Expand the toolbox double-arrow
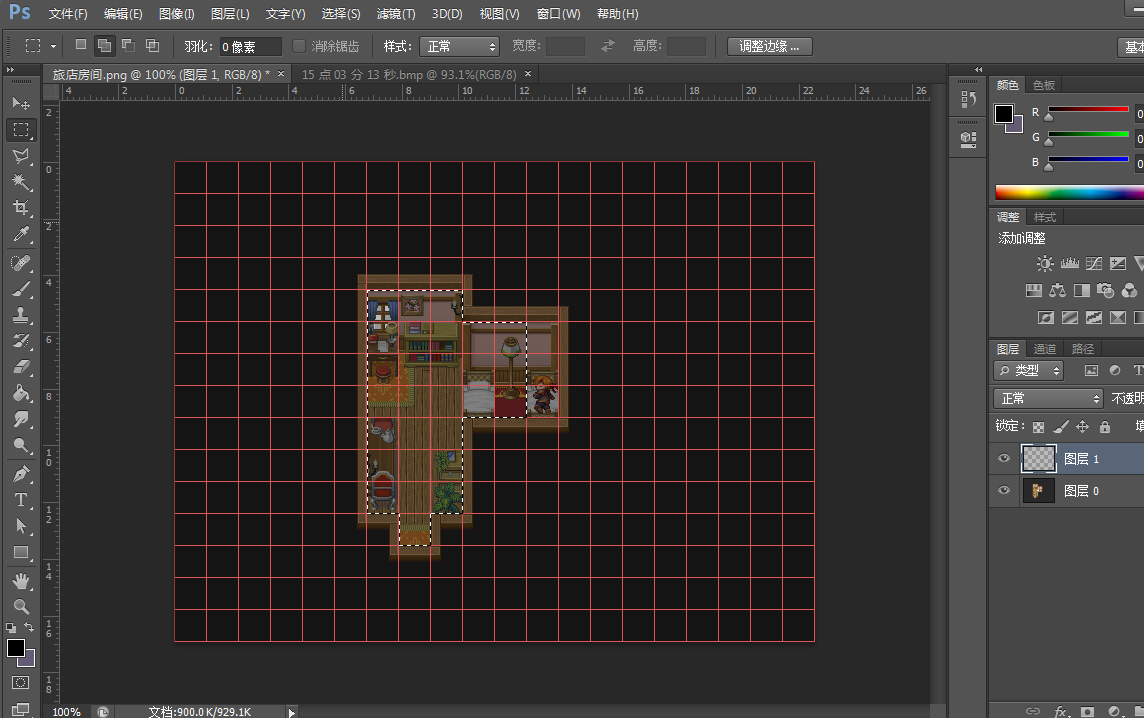Screen dimensions: 1144x718 coord(10,69)
